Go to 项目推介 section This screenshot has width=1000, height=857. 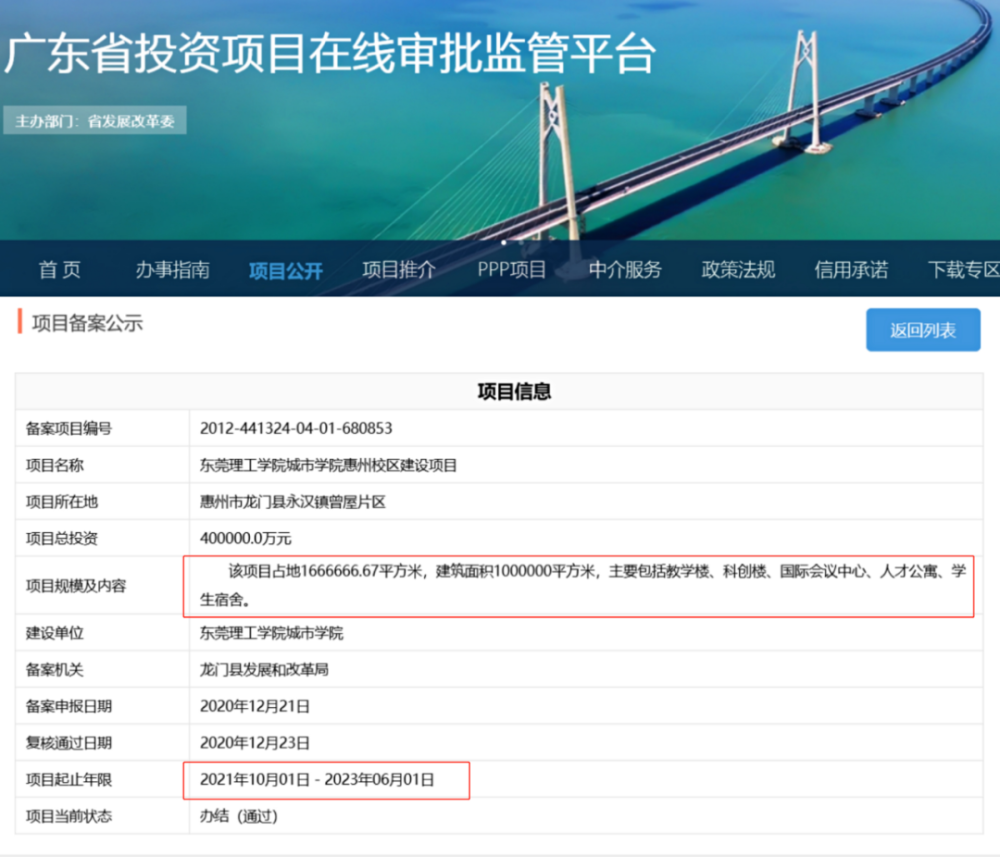click(x=399, y=270)
